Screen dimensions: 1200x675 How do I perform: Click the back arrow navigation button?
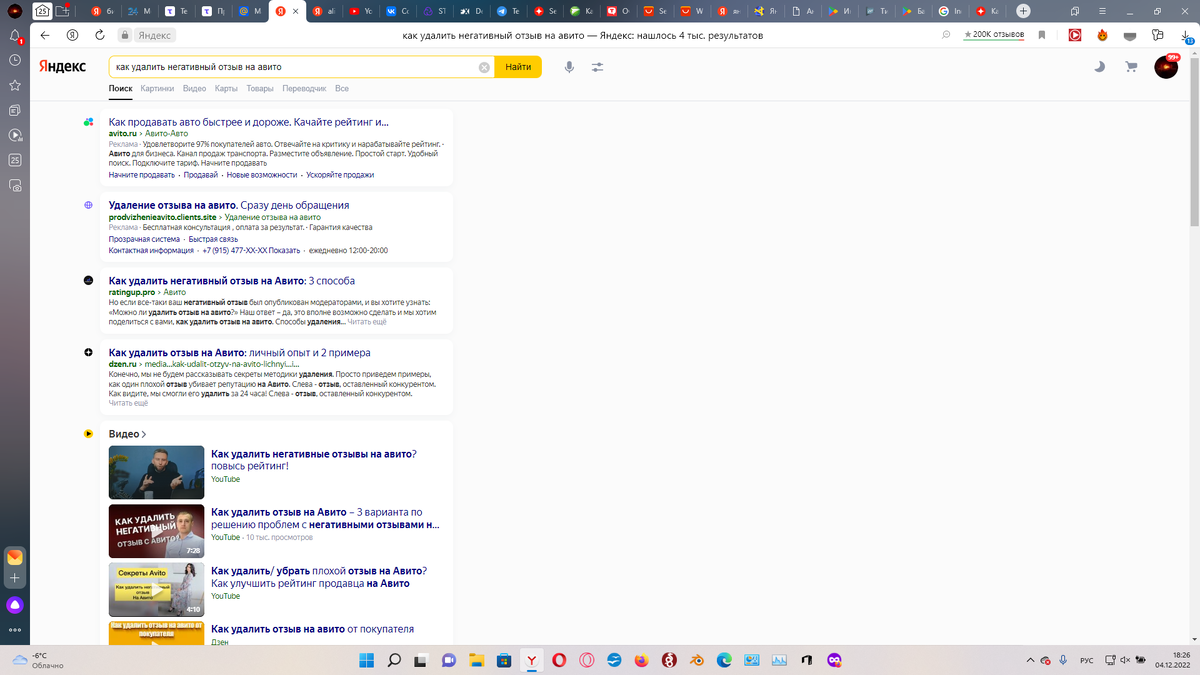(45, 35)
